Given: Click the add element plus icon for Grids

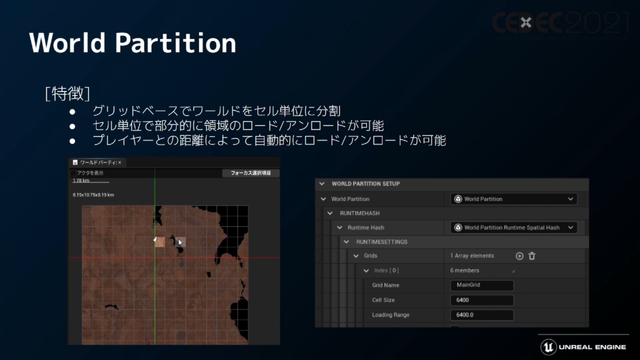Looking at the screenshot, I should point(519,256).
